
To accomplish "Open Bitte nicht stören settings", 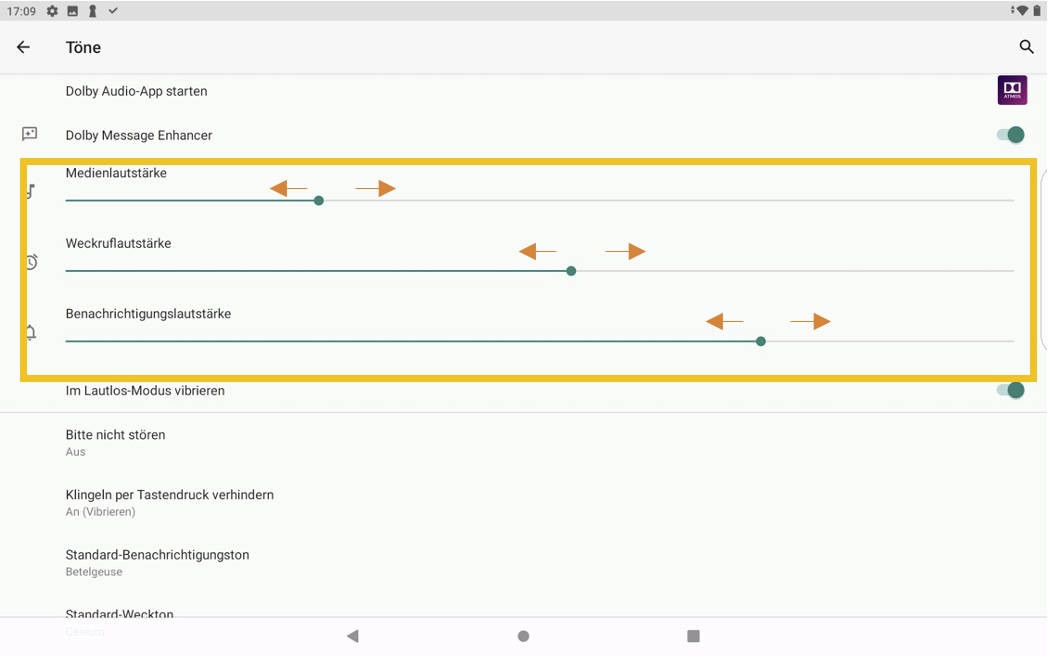I will (115, 442).
